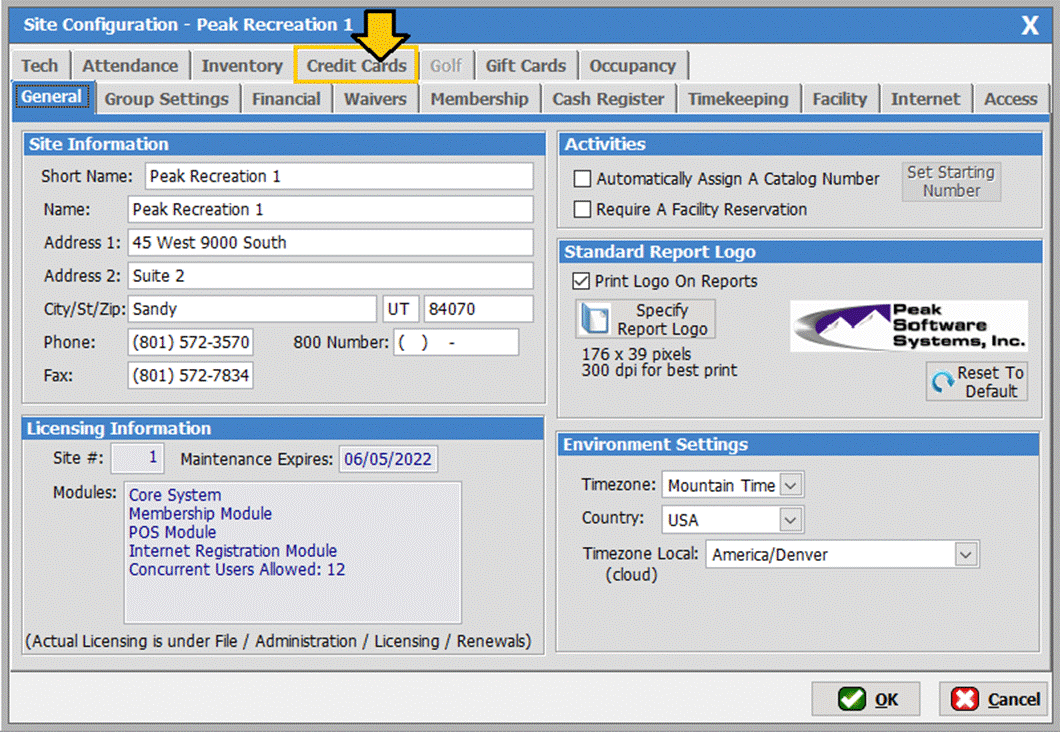Go to the Cash Register tab
Image resolution: width=1060 pixels, height=732 pixels.
point(608,99)
